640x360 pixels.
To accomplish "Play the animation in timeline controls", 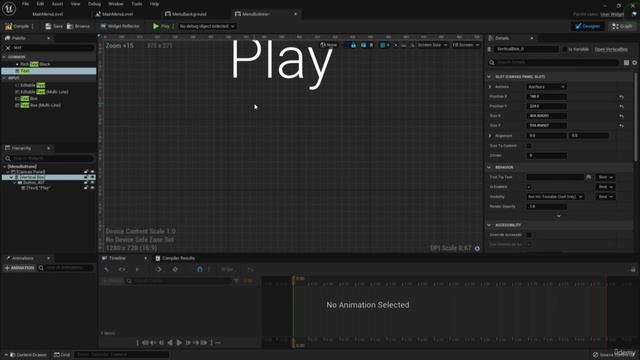I will pos(179,343).
